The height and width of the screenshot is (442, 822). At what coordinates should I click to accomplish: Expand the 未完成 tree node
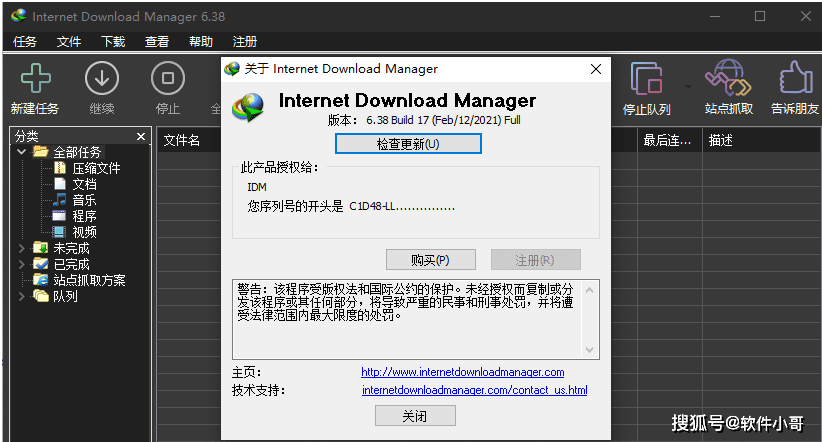click(x=21, y=248)
